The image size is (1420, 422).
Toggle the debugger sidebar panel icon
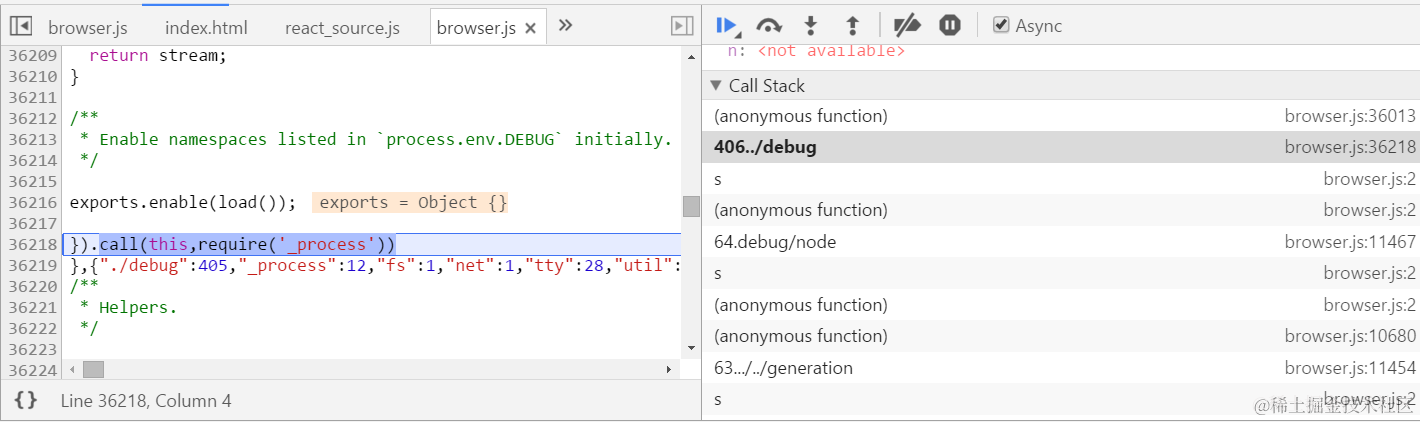pos(682,26)
